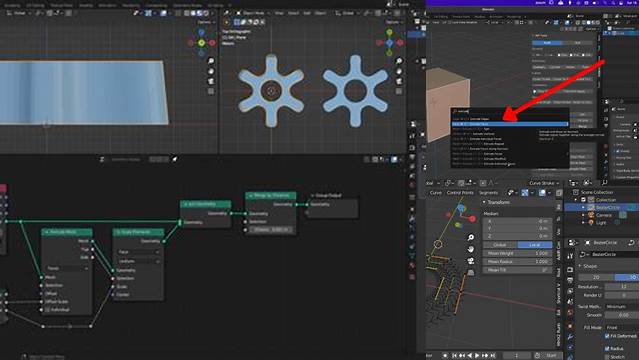Open the Faces dropdown on Extrude Mesh node
The image size is (639, 360).
click(67, 268)
